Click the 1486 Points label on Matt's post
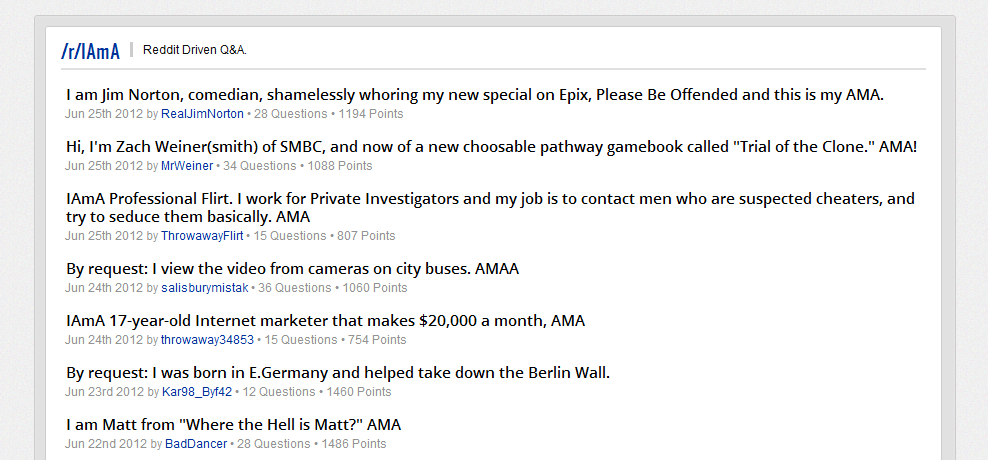The height and width of the screenshot is (460, 988). [353, 444]
